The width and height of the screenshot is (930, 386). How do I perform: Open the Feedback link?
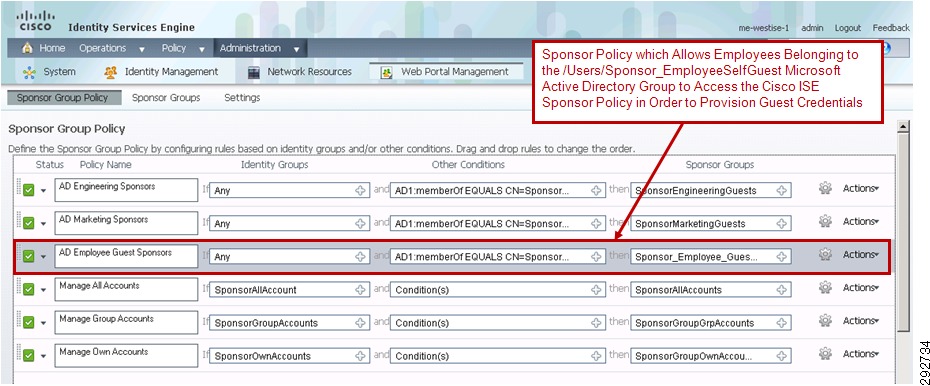pos(891,28)
